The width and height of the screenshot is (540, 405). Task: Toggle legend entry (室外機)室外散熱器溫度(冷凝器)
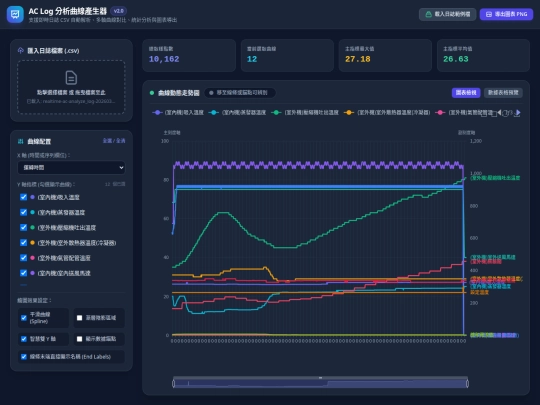[387, 112]
